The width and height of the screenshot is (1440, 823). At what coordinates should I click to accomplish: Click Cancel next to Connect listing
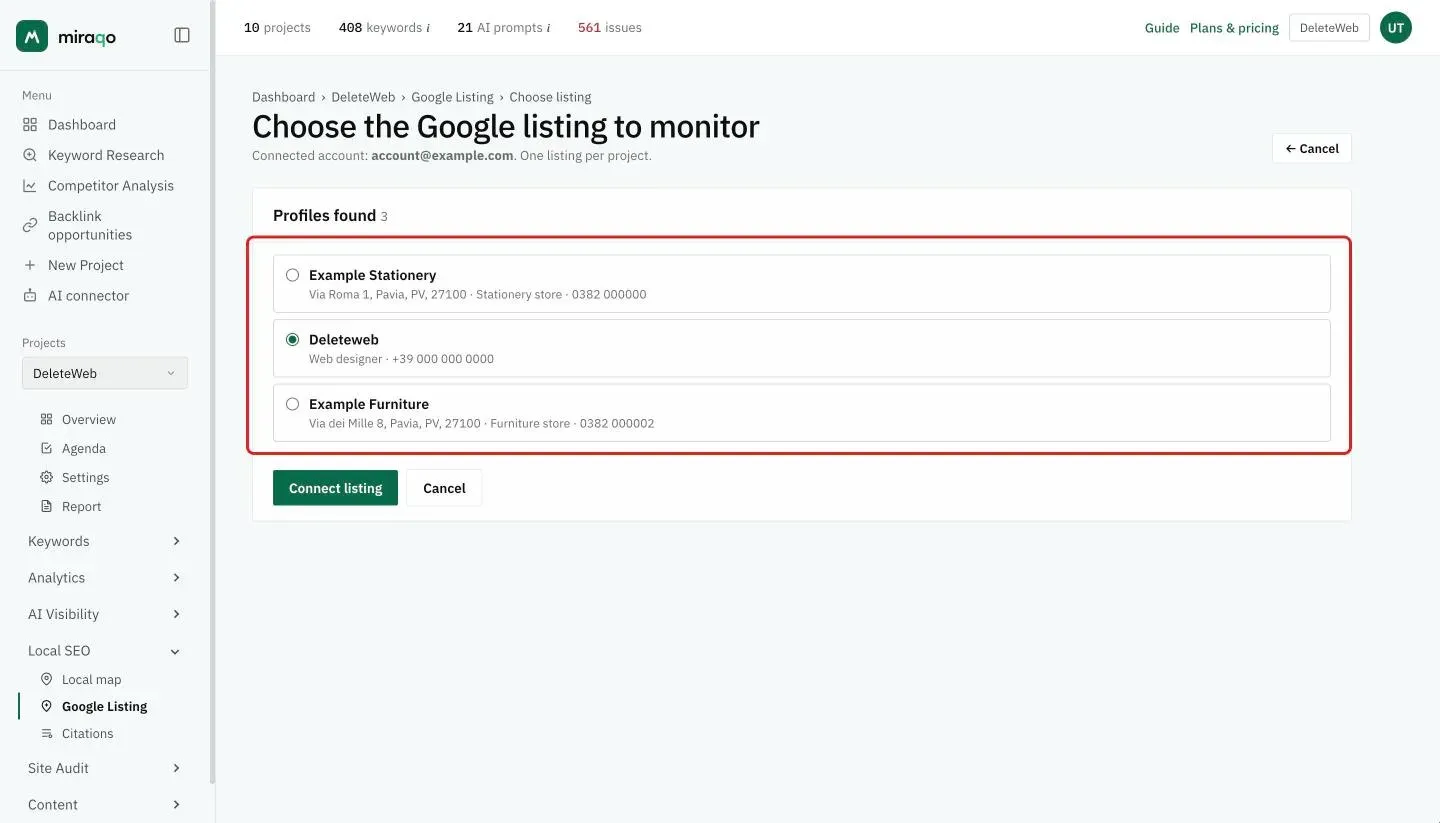444,488
